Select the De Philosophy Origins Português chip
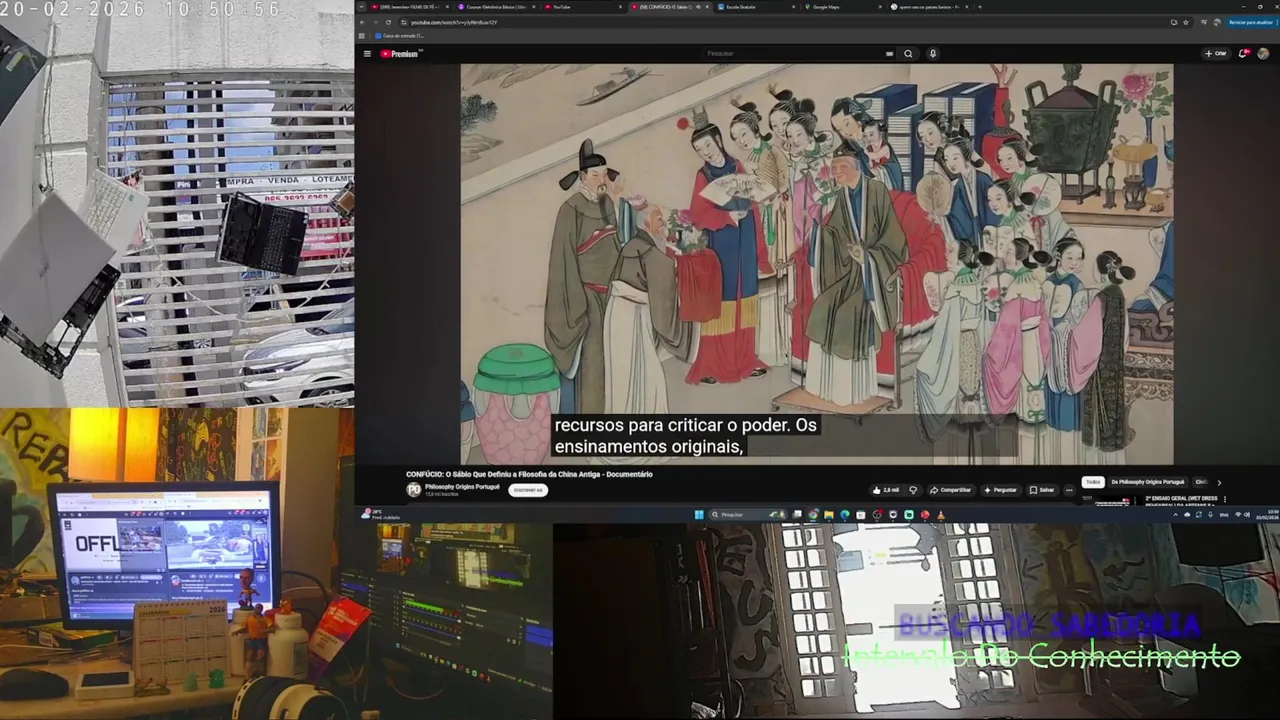1280x720 pixels. tap(1148, 482)
